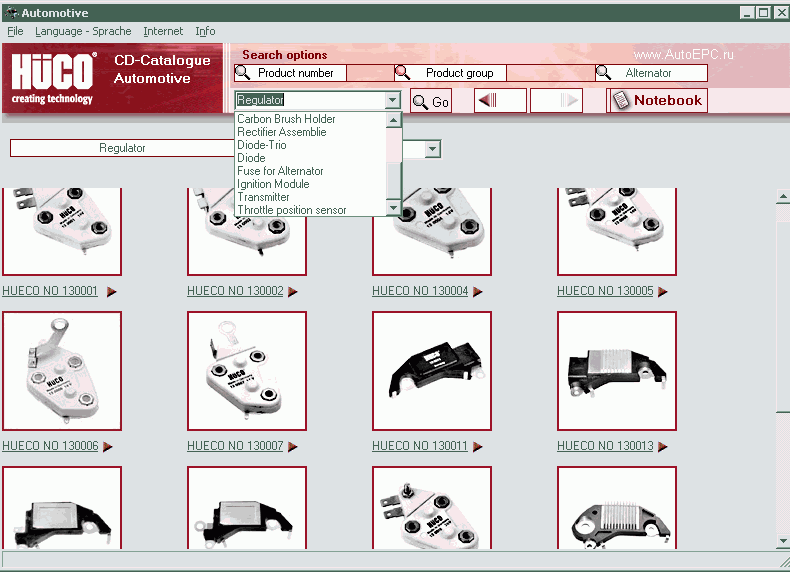Click the Regulator heading field
This screenshot has width=790, height=572.
(x=122, y=148)
